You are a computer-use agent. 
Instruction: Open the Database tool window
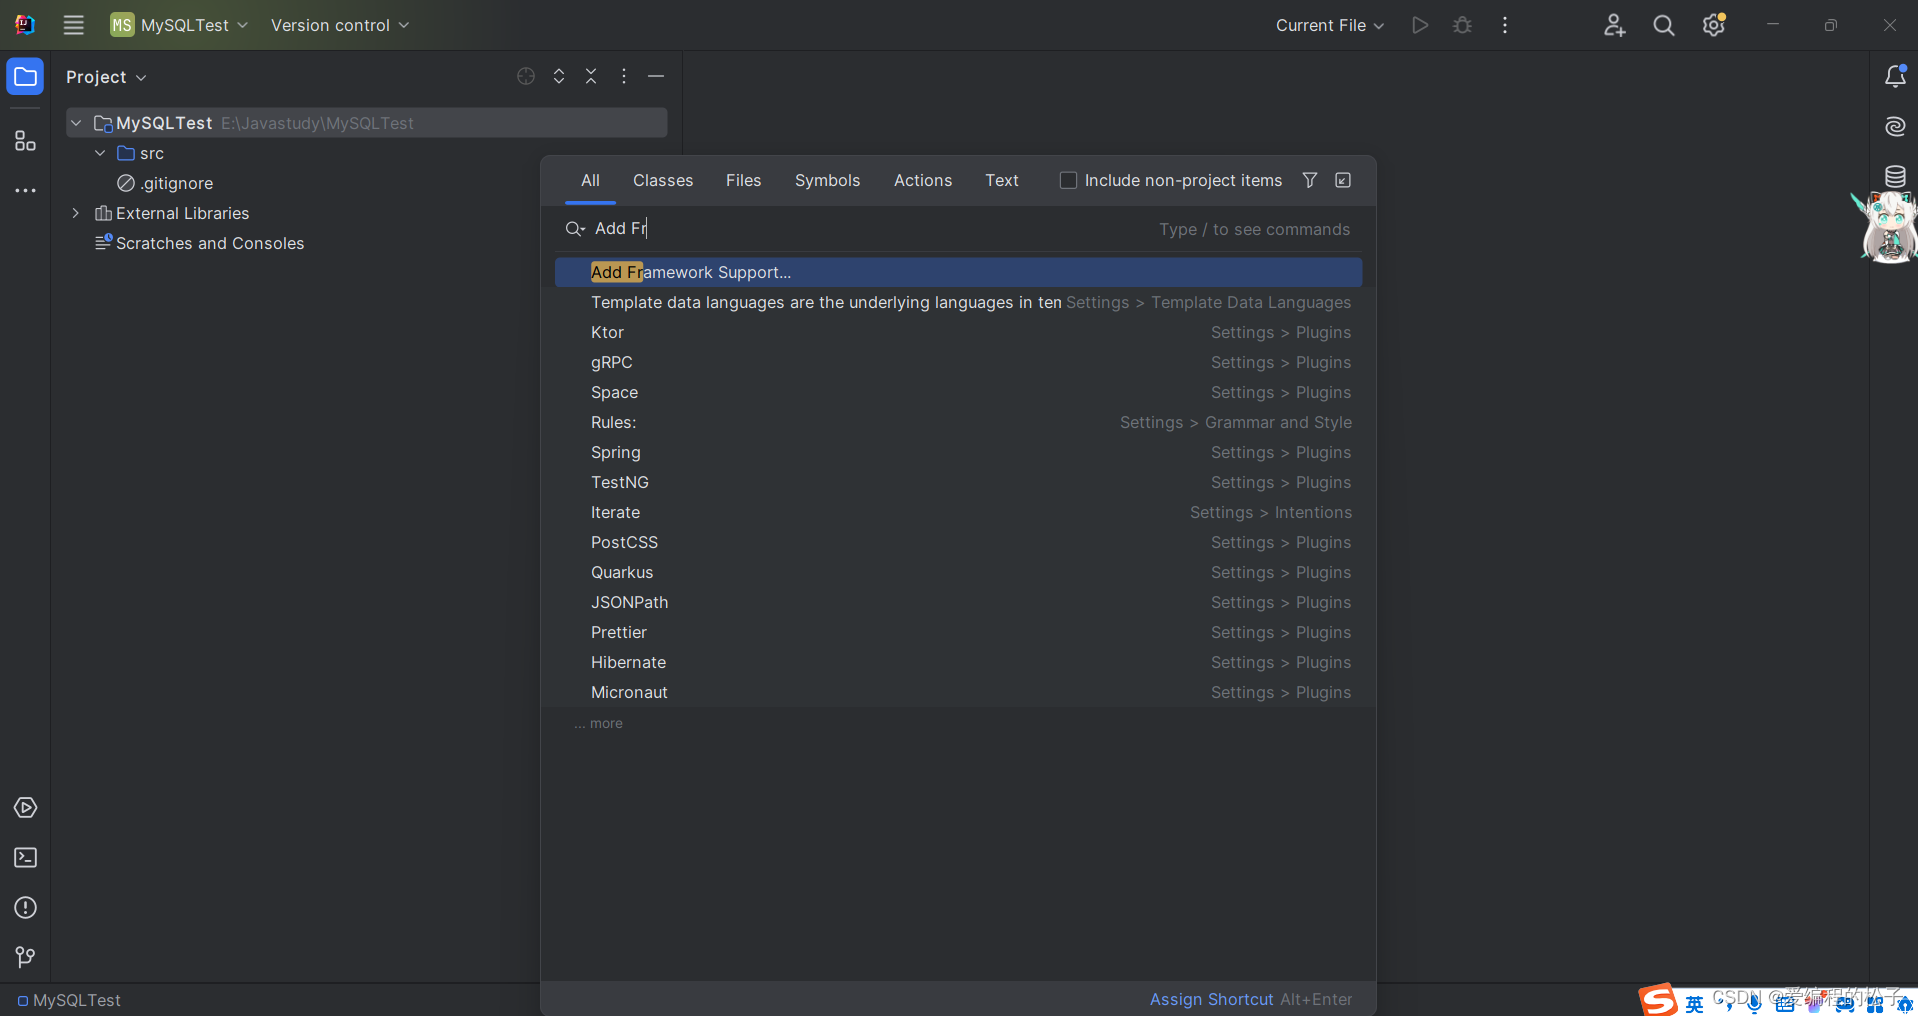[x=1895, y=176]
